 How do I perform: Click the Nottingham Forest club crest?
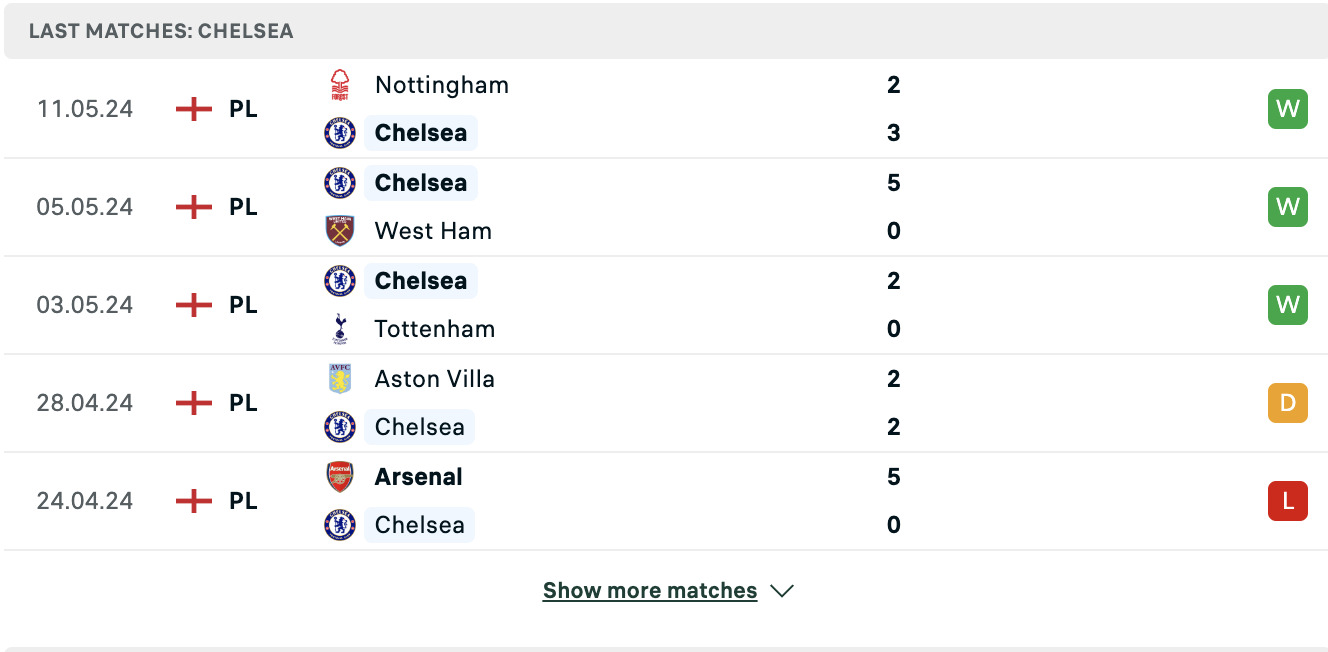point(340,85)
